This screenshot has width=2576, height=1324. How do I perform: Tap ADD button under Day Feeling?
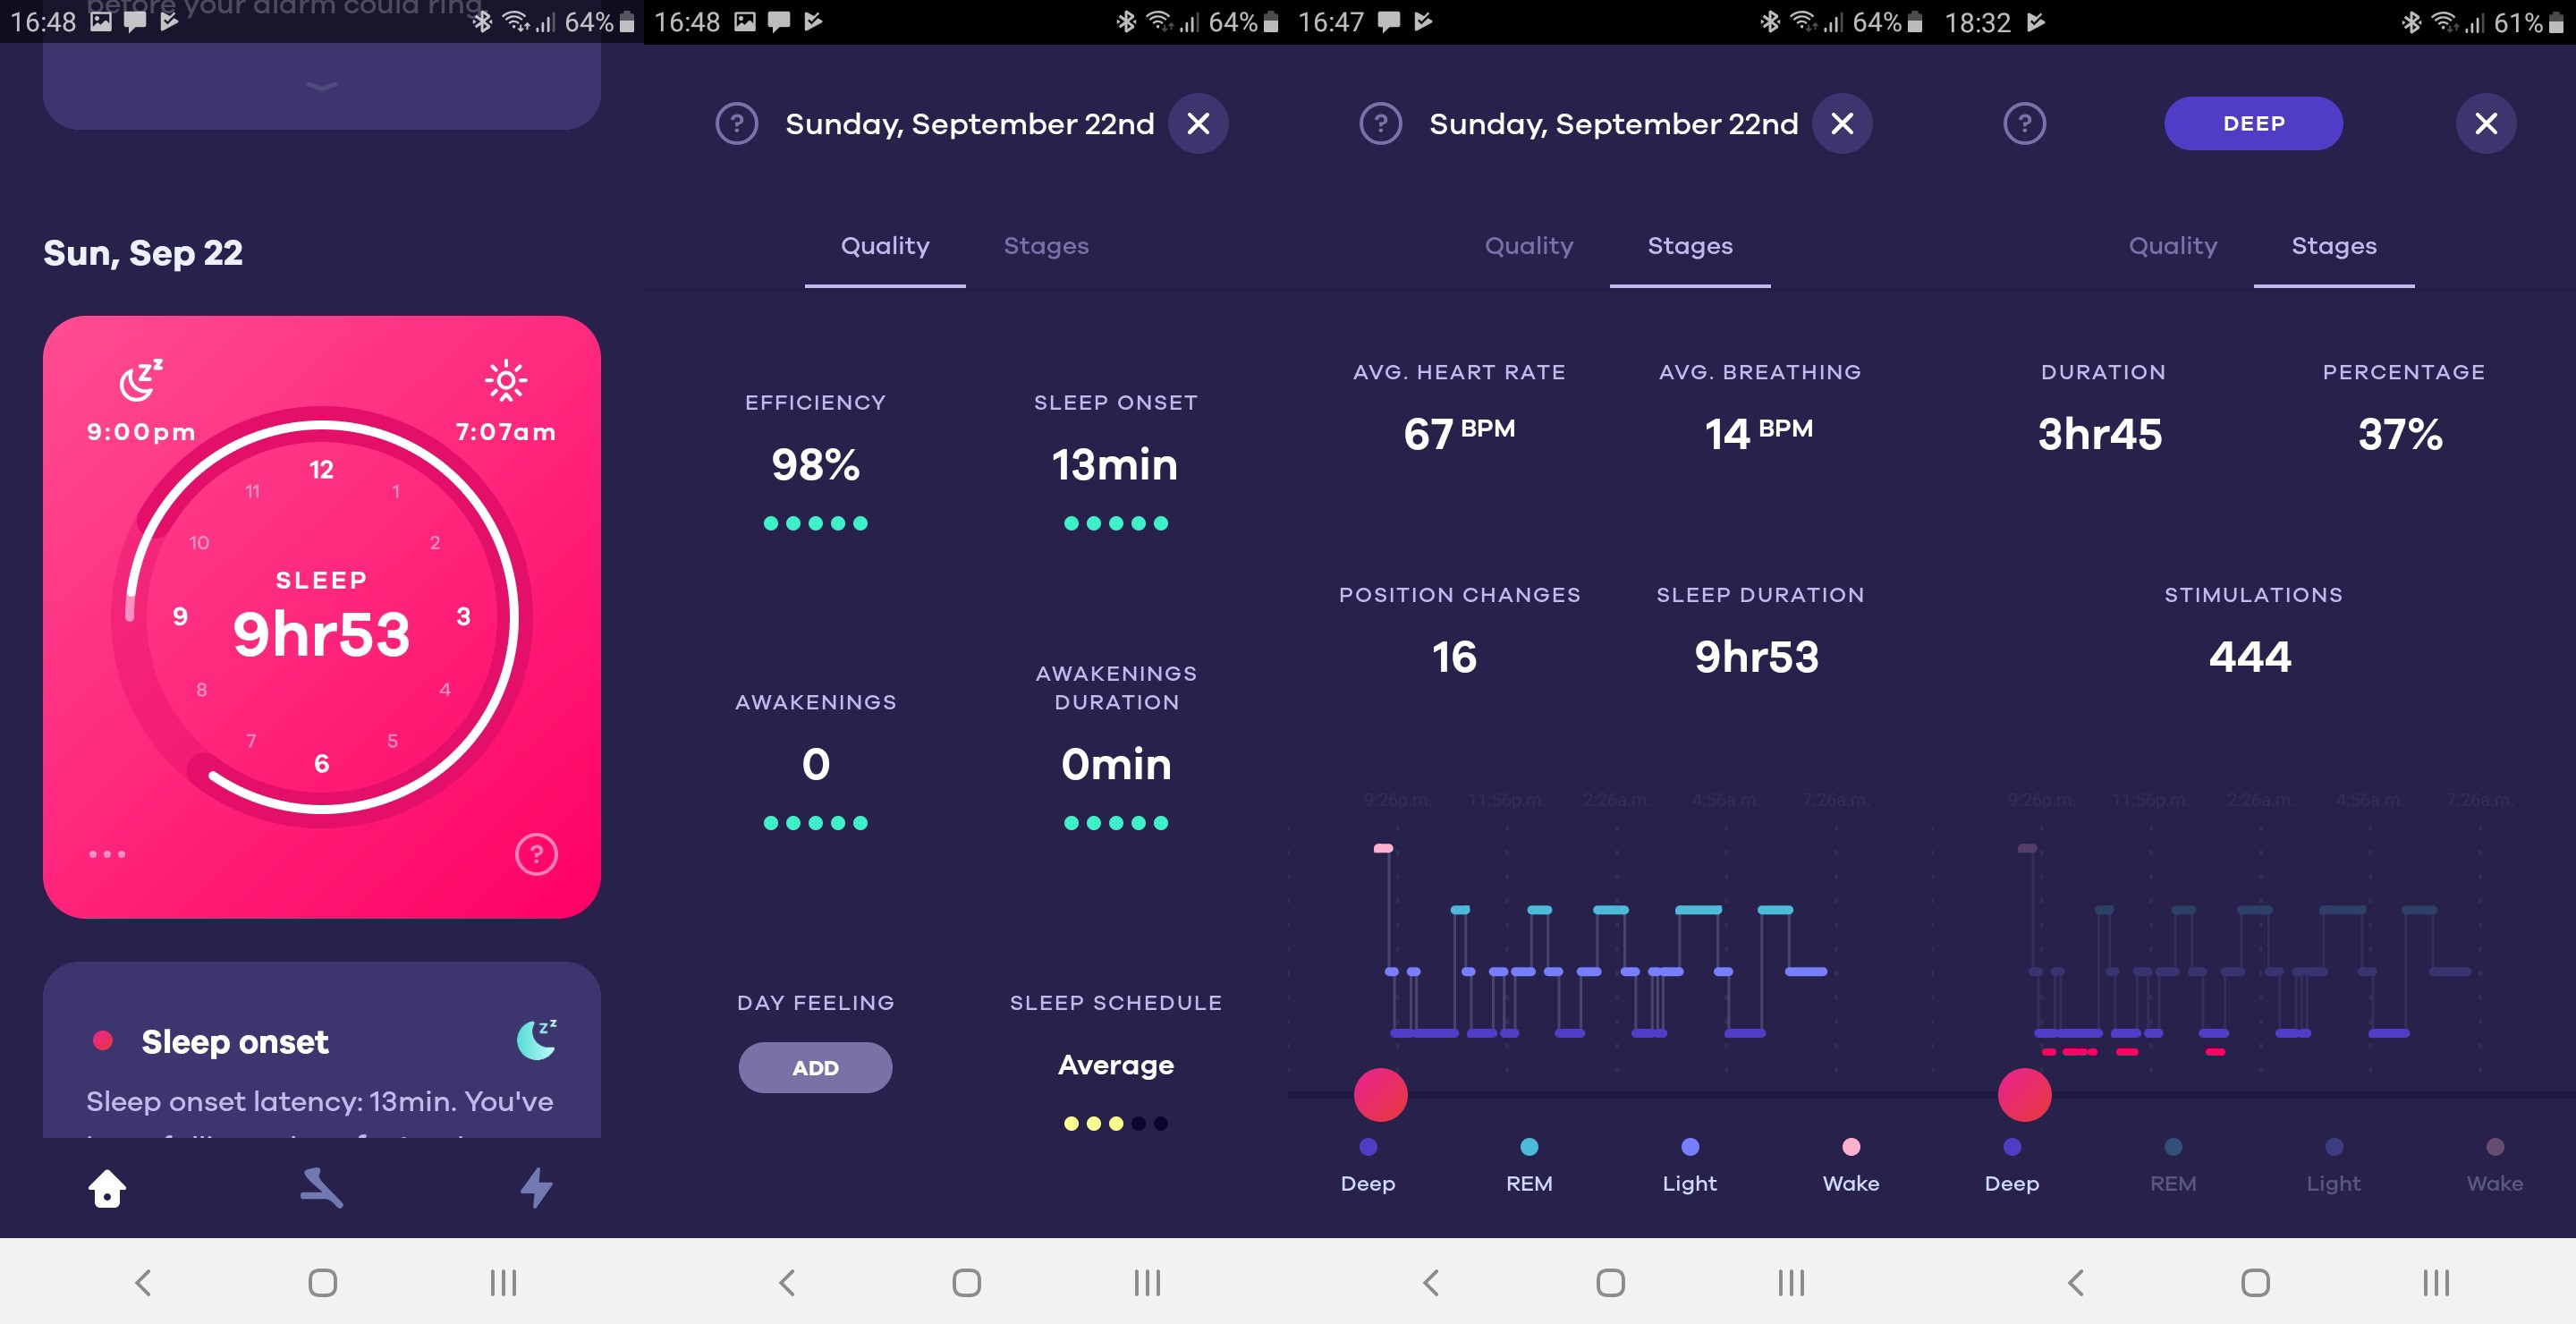[815, 1068]
